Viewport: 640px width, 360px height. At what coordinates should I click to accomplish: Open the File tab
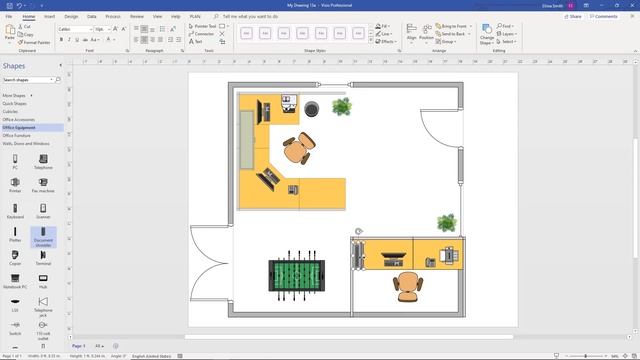click(x=9, y=16)
